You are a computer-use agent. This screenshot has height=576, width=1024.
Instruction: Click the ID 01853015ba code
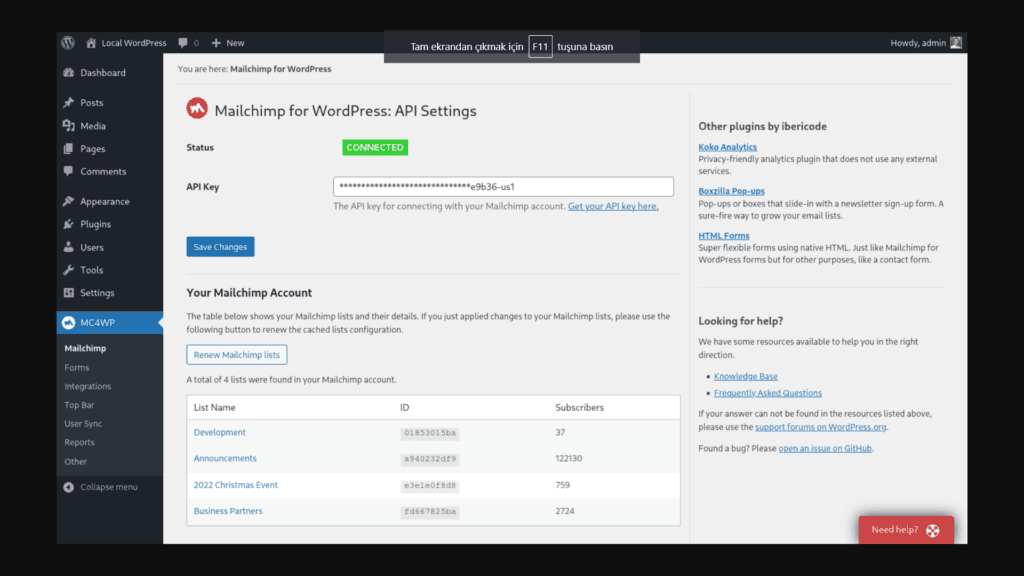[x=430, y=433]
